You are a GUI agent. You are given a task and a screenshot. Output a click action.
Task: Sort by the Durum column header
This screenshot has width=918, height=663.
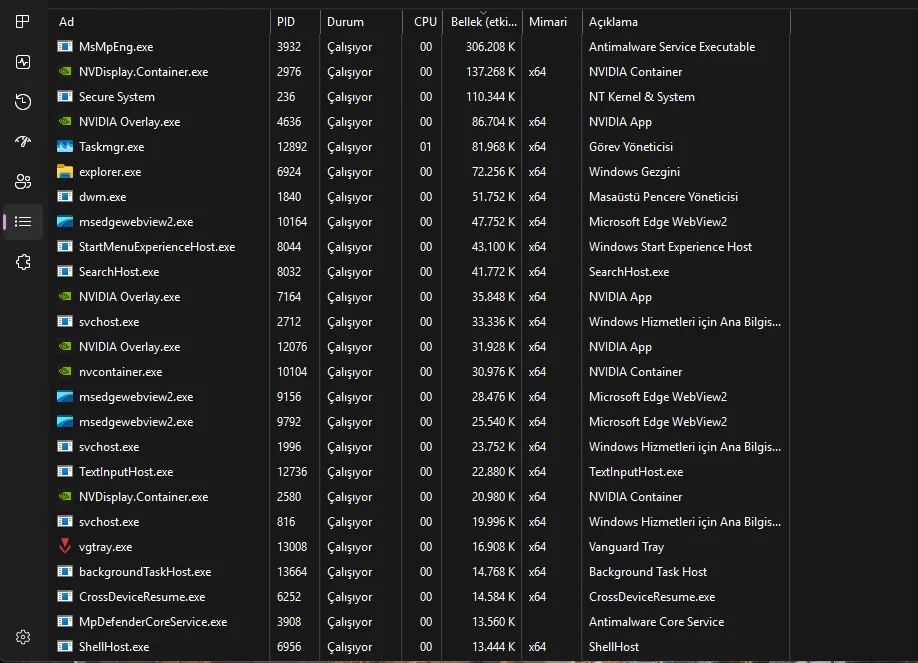pyautogui.click(x=361, y=22)
